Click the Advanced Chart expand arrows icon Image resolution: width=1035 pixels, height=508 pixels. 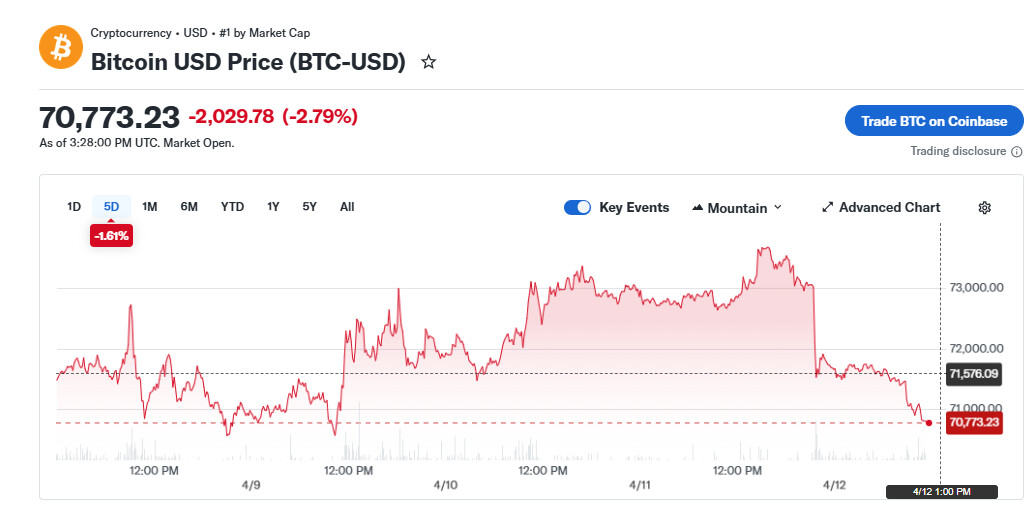point(827,208)
